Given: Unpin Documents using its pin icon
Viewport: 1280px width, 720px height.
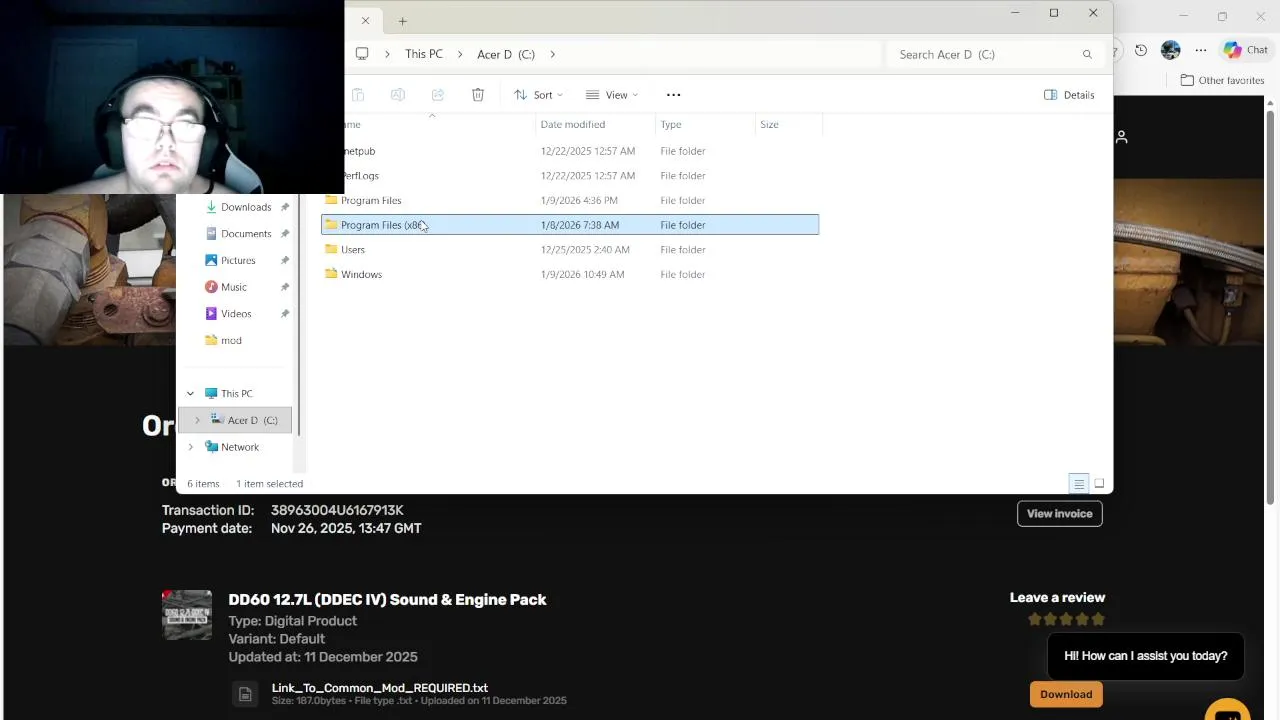Looking at the screenshot, I should 285,233.
